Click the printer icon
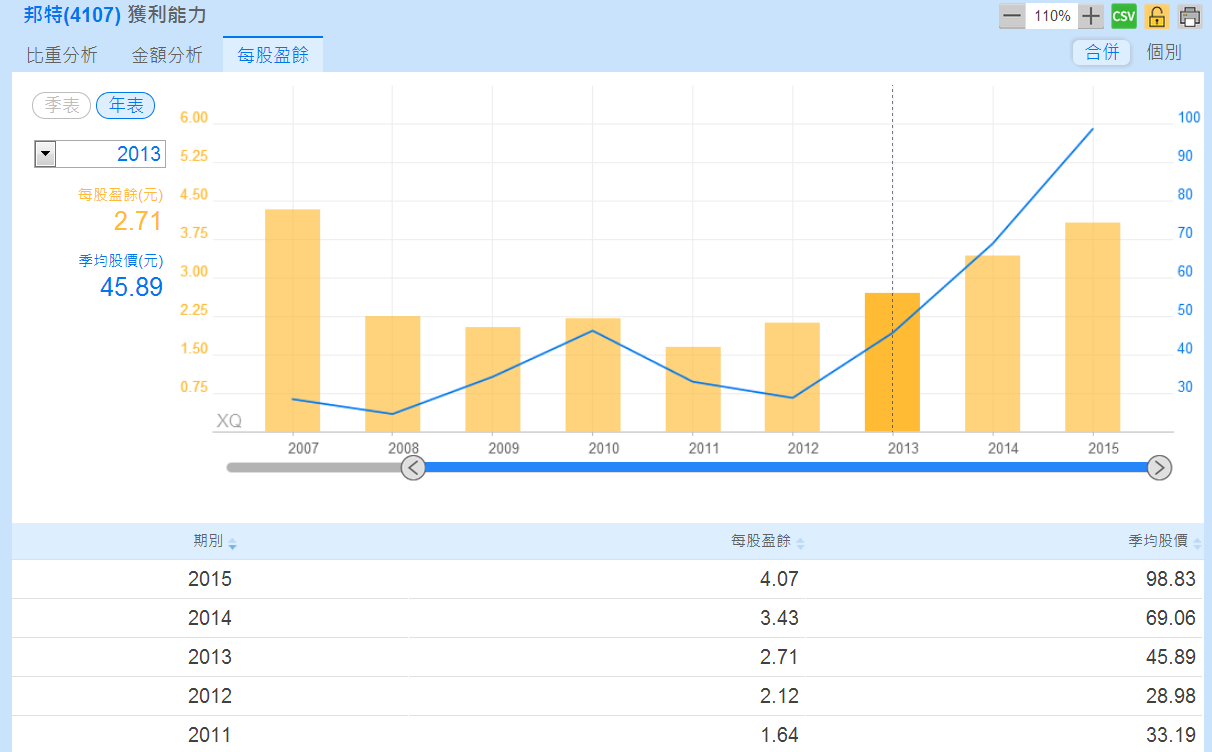The image size is (1212, 752). click(1190, 16)
